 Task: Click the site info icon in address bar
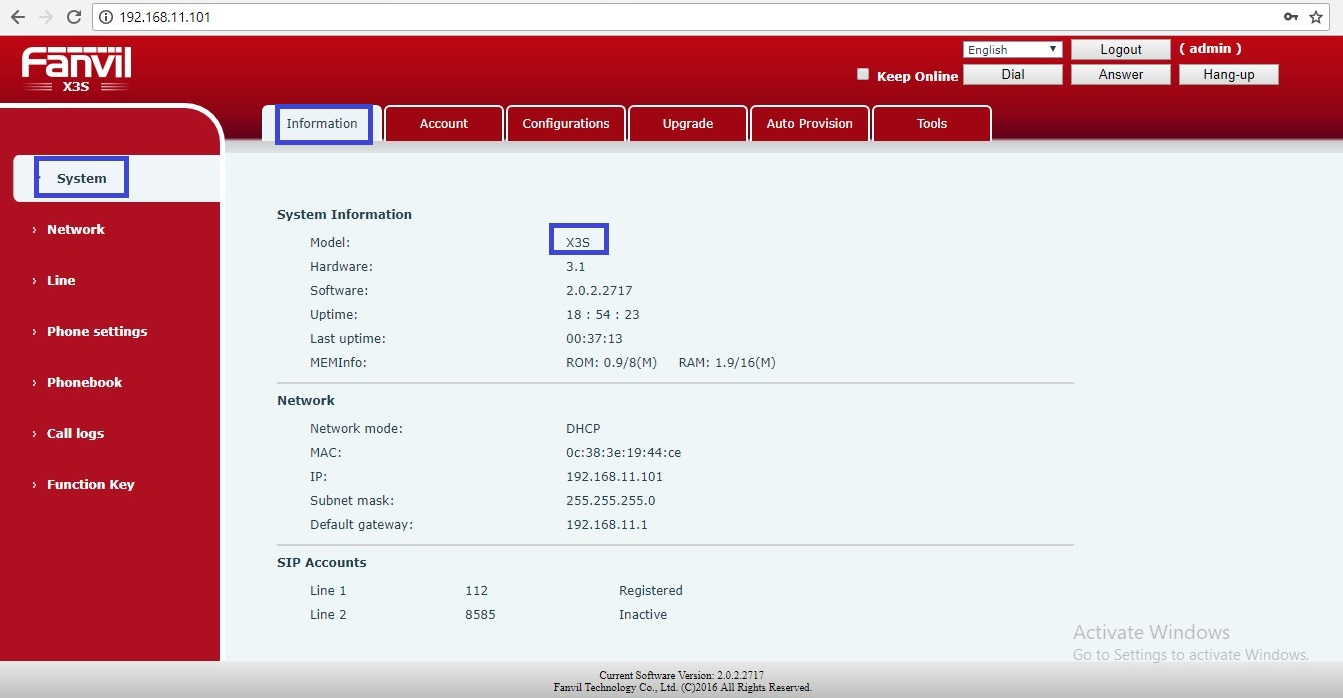coord(107,17)
